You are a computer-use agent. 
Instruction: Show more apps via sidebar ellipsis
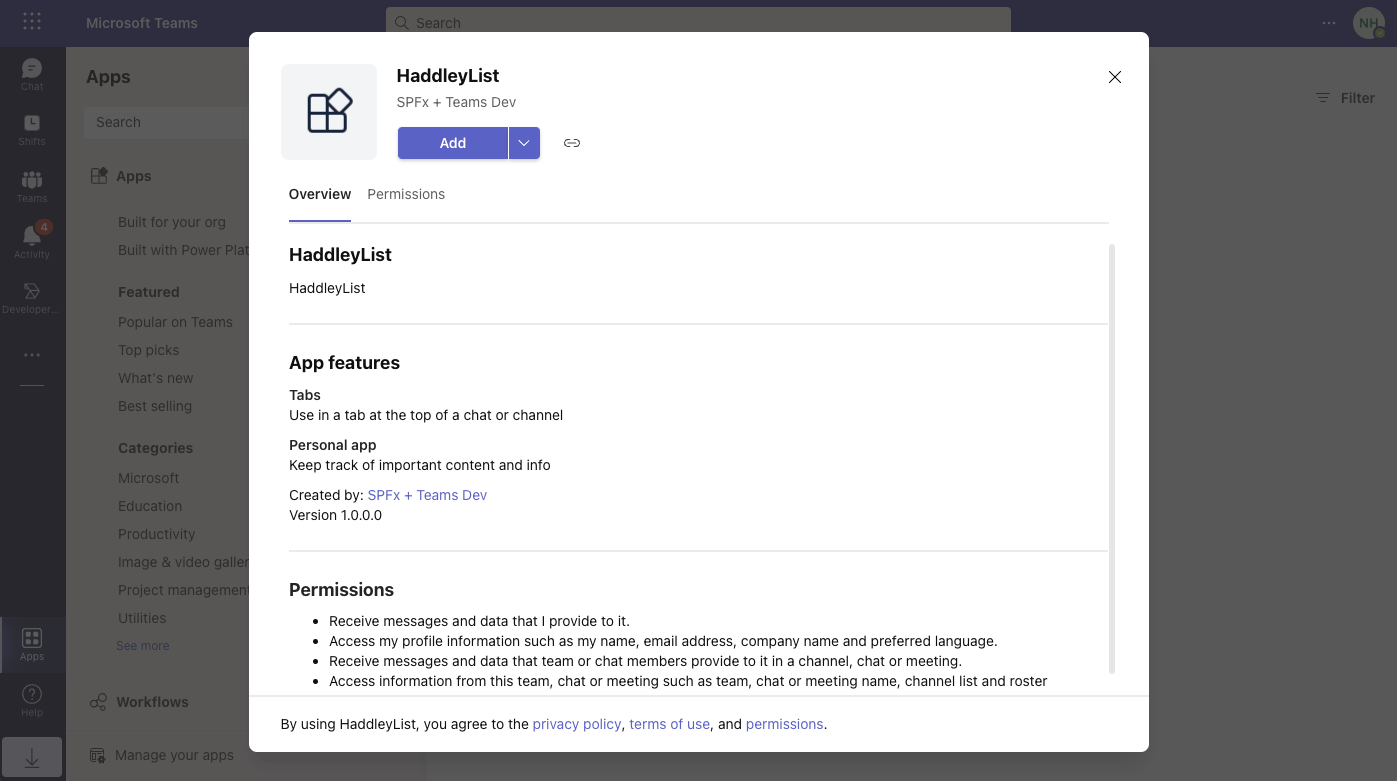pos(32,355)
